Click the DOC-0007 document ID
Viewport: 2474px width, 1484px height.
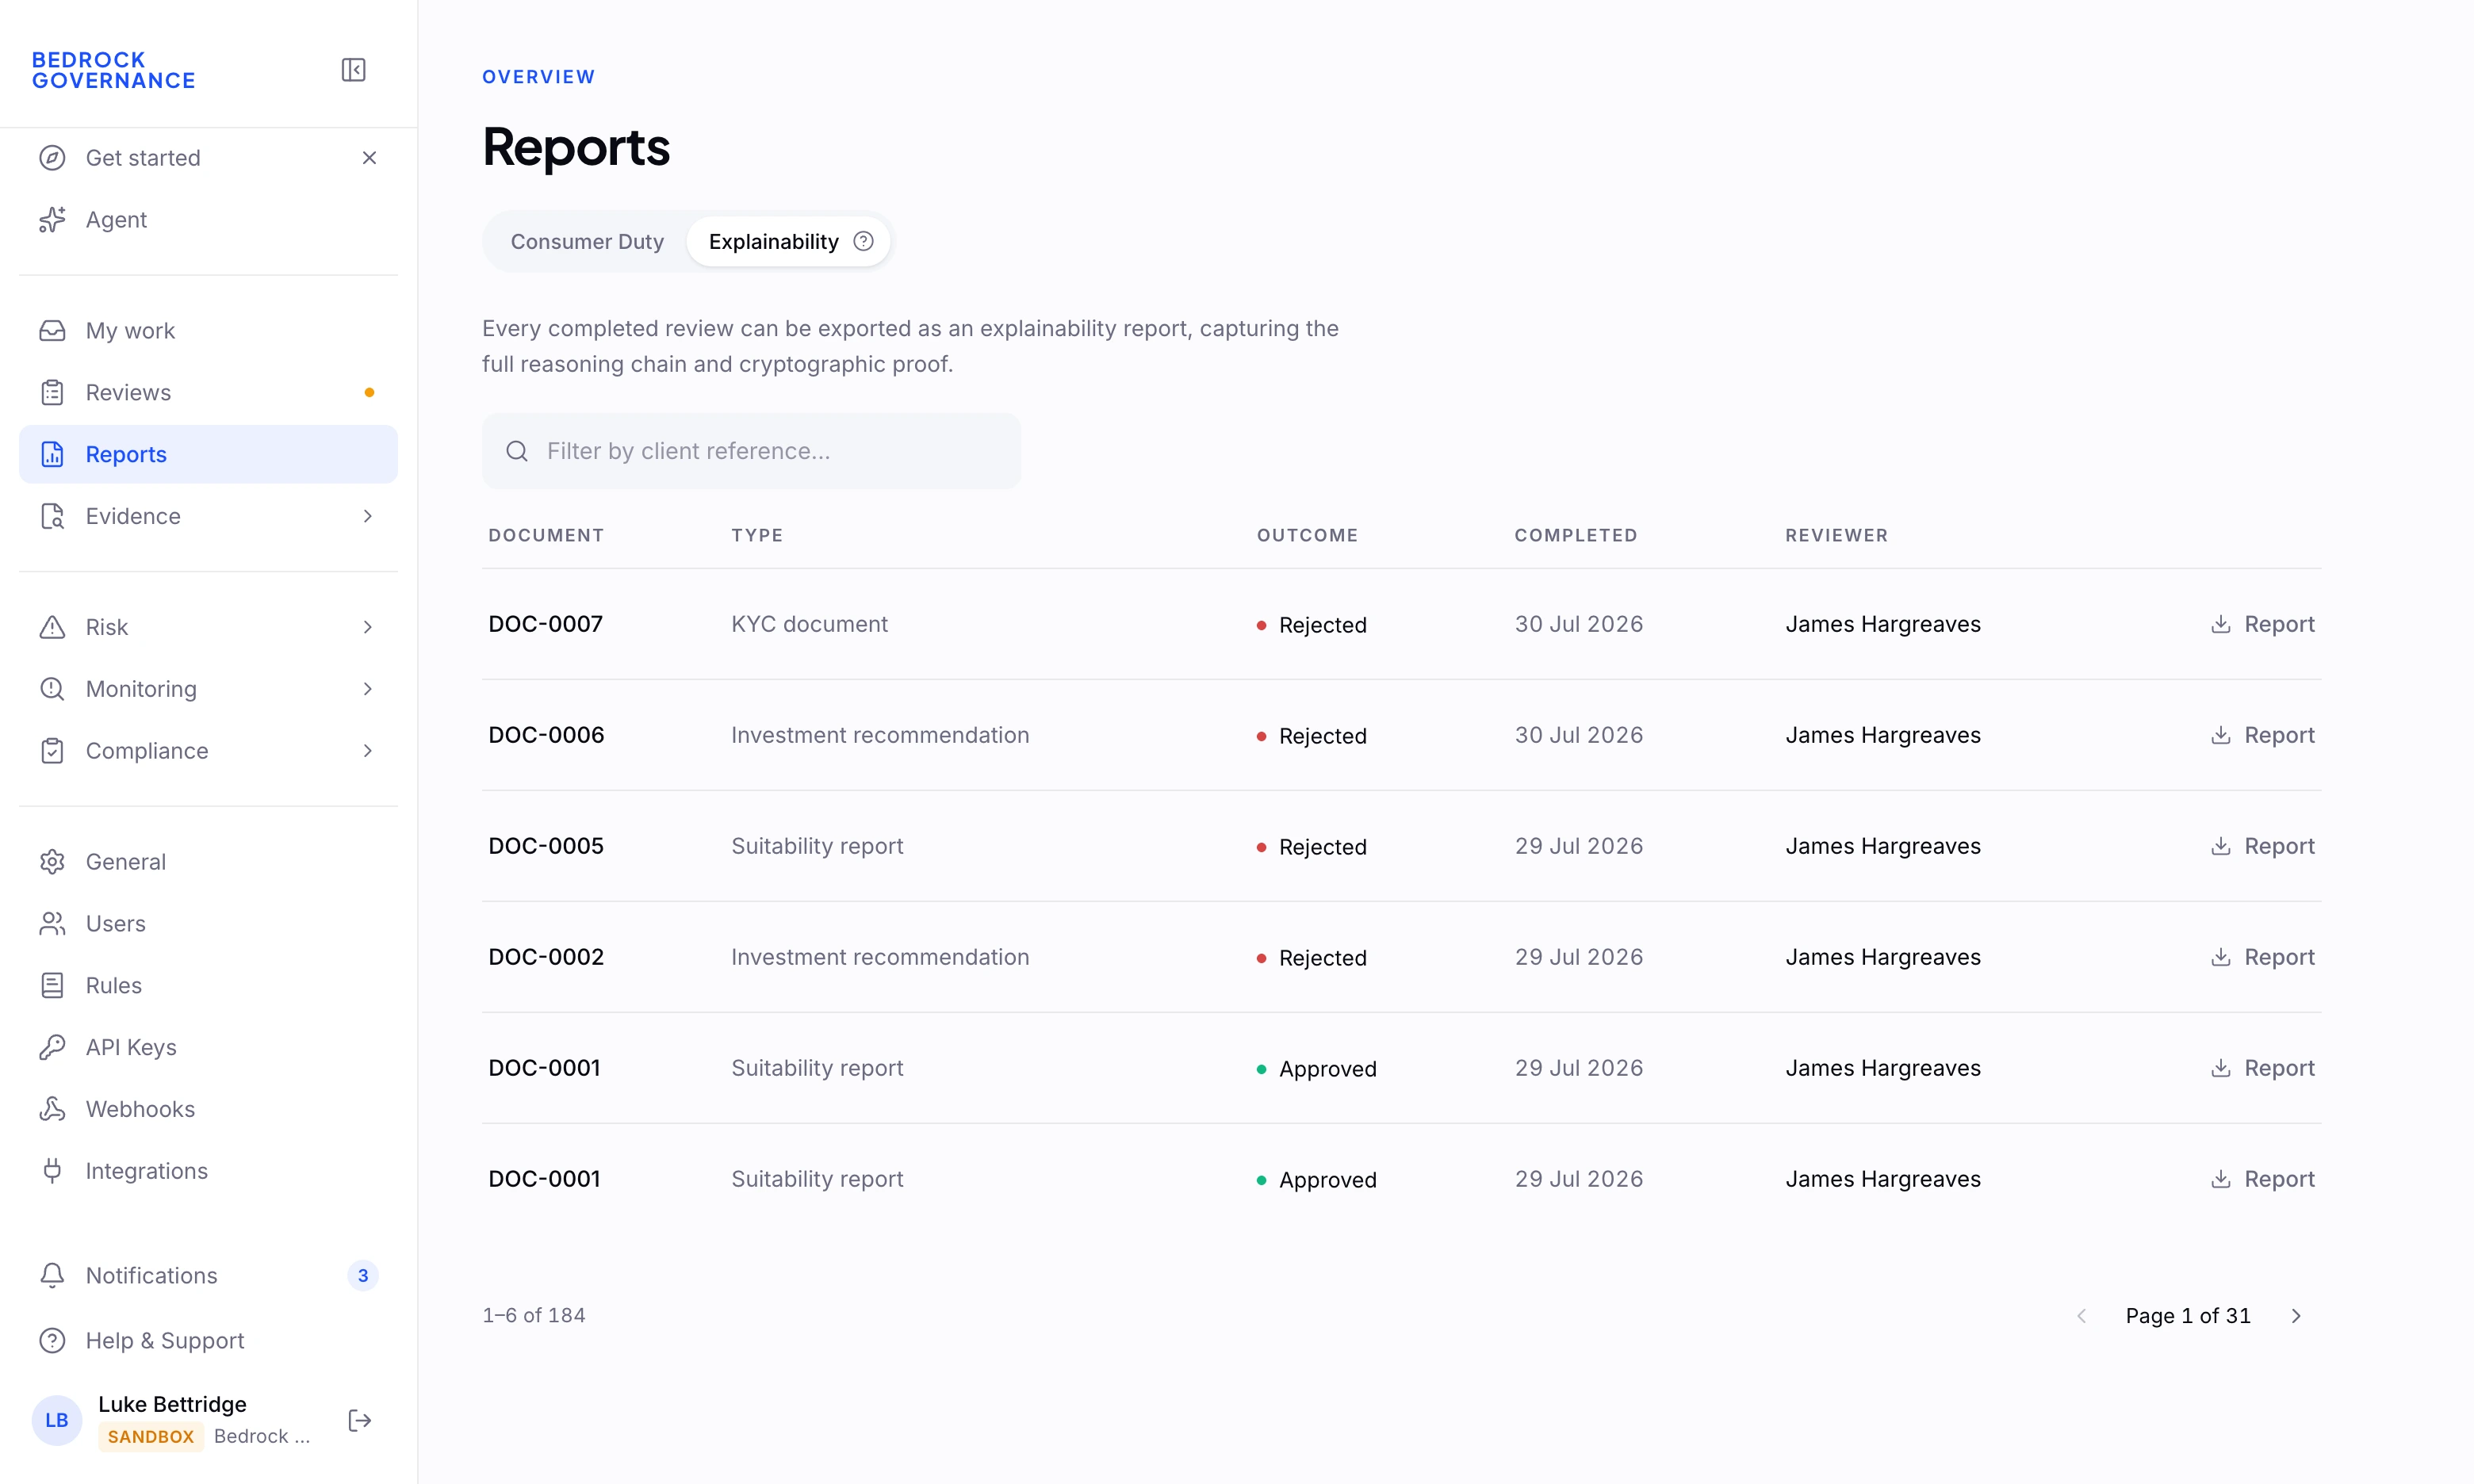pyautogui.click(x=546, y=625)
